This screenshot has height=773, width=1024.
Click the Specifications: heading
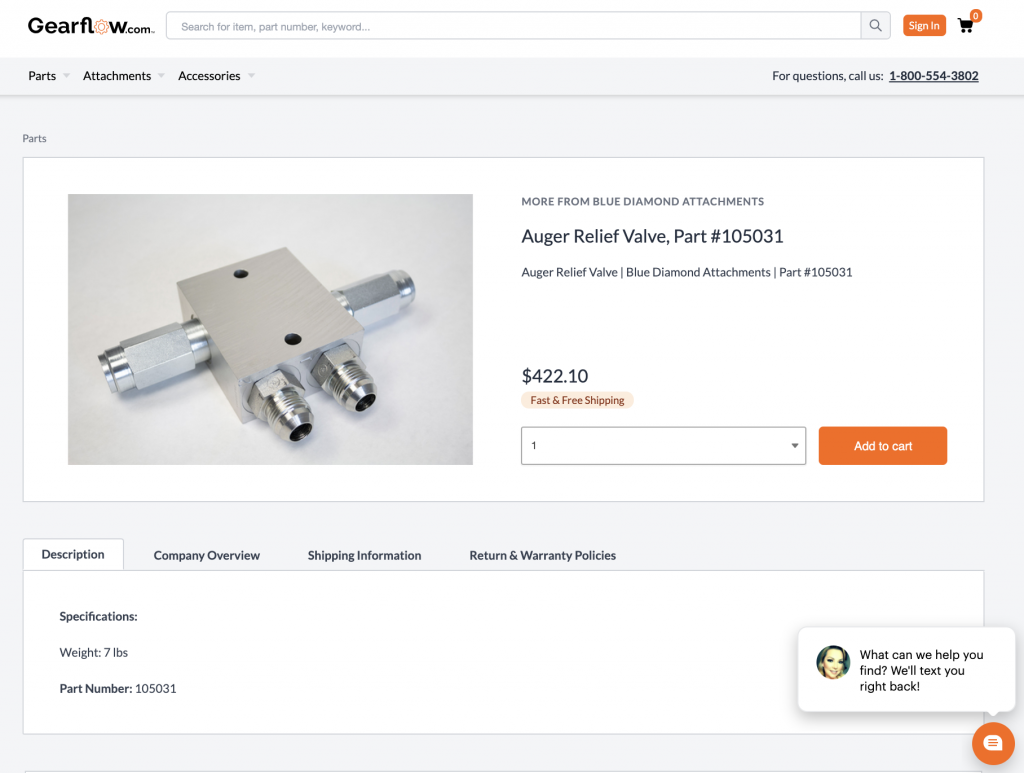pyautogui.click(x=98, y=616)
